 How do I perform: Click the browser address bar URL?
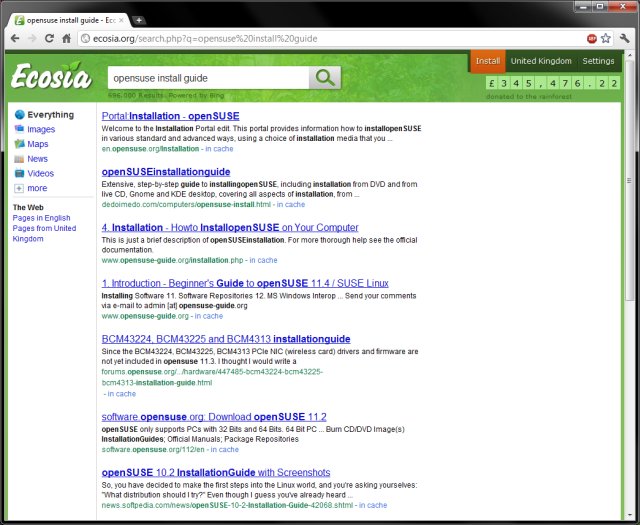pyautogui.click(x=205, y=38)
